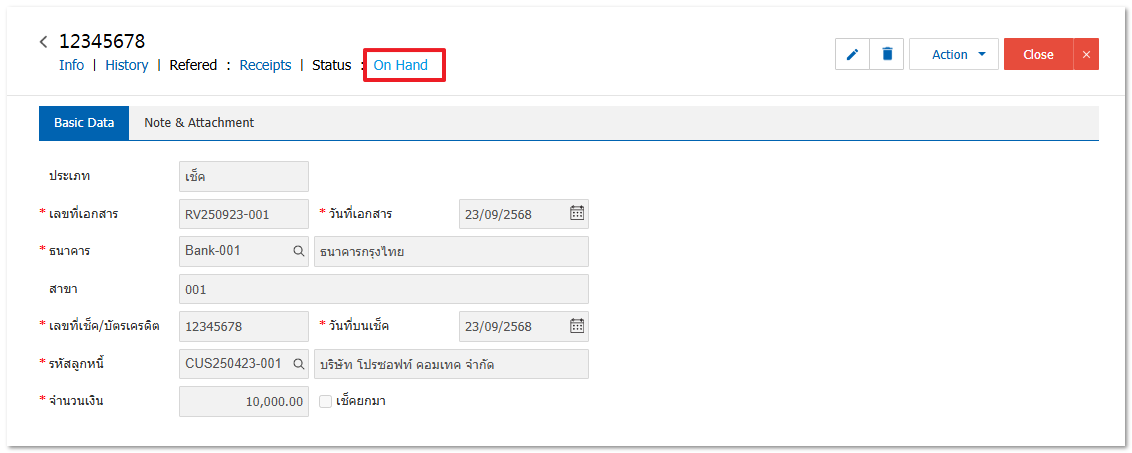
Task: Open calendar picker for วันที่บนเช็ค
Action: (x=577, y=326)
